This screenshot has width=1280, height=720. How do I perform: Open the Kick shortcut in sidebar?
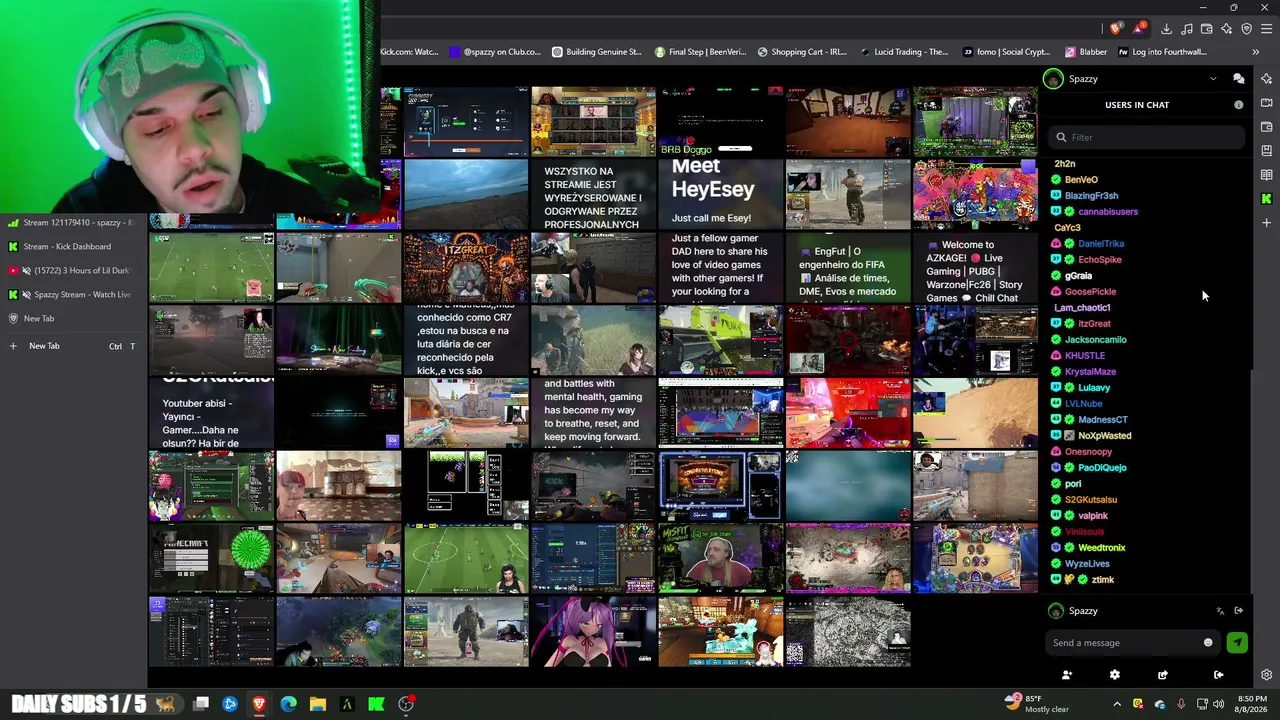(1267, 199)
